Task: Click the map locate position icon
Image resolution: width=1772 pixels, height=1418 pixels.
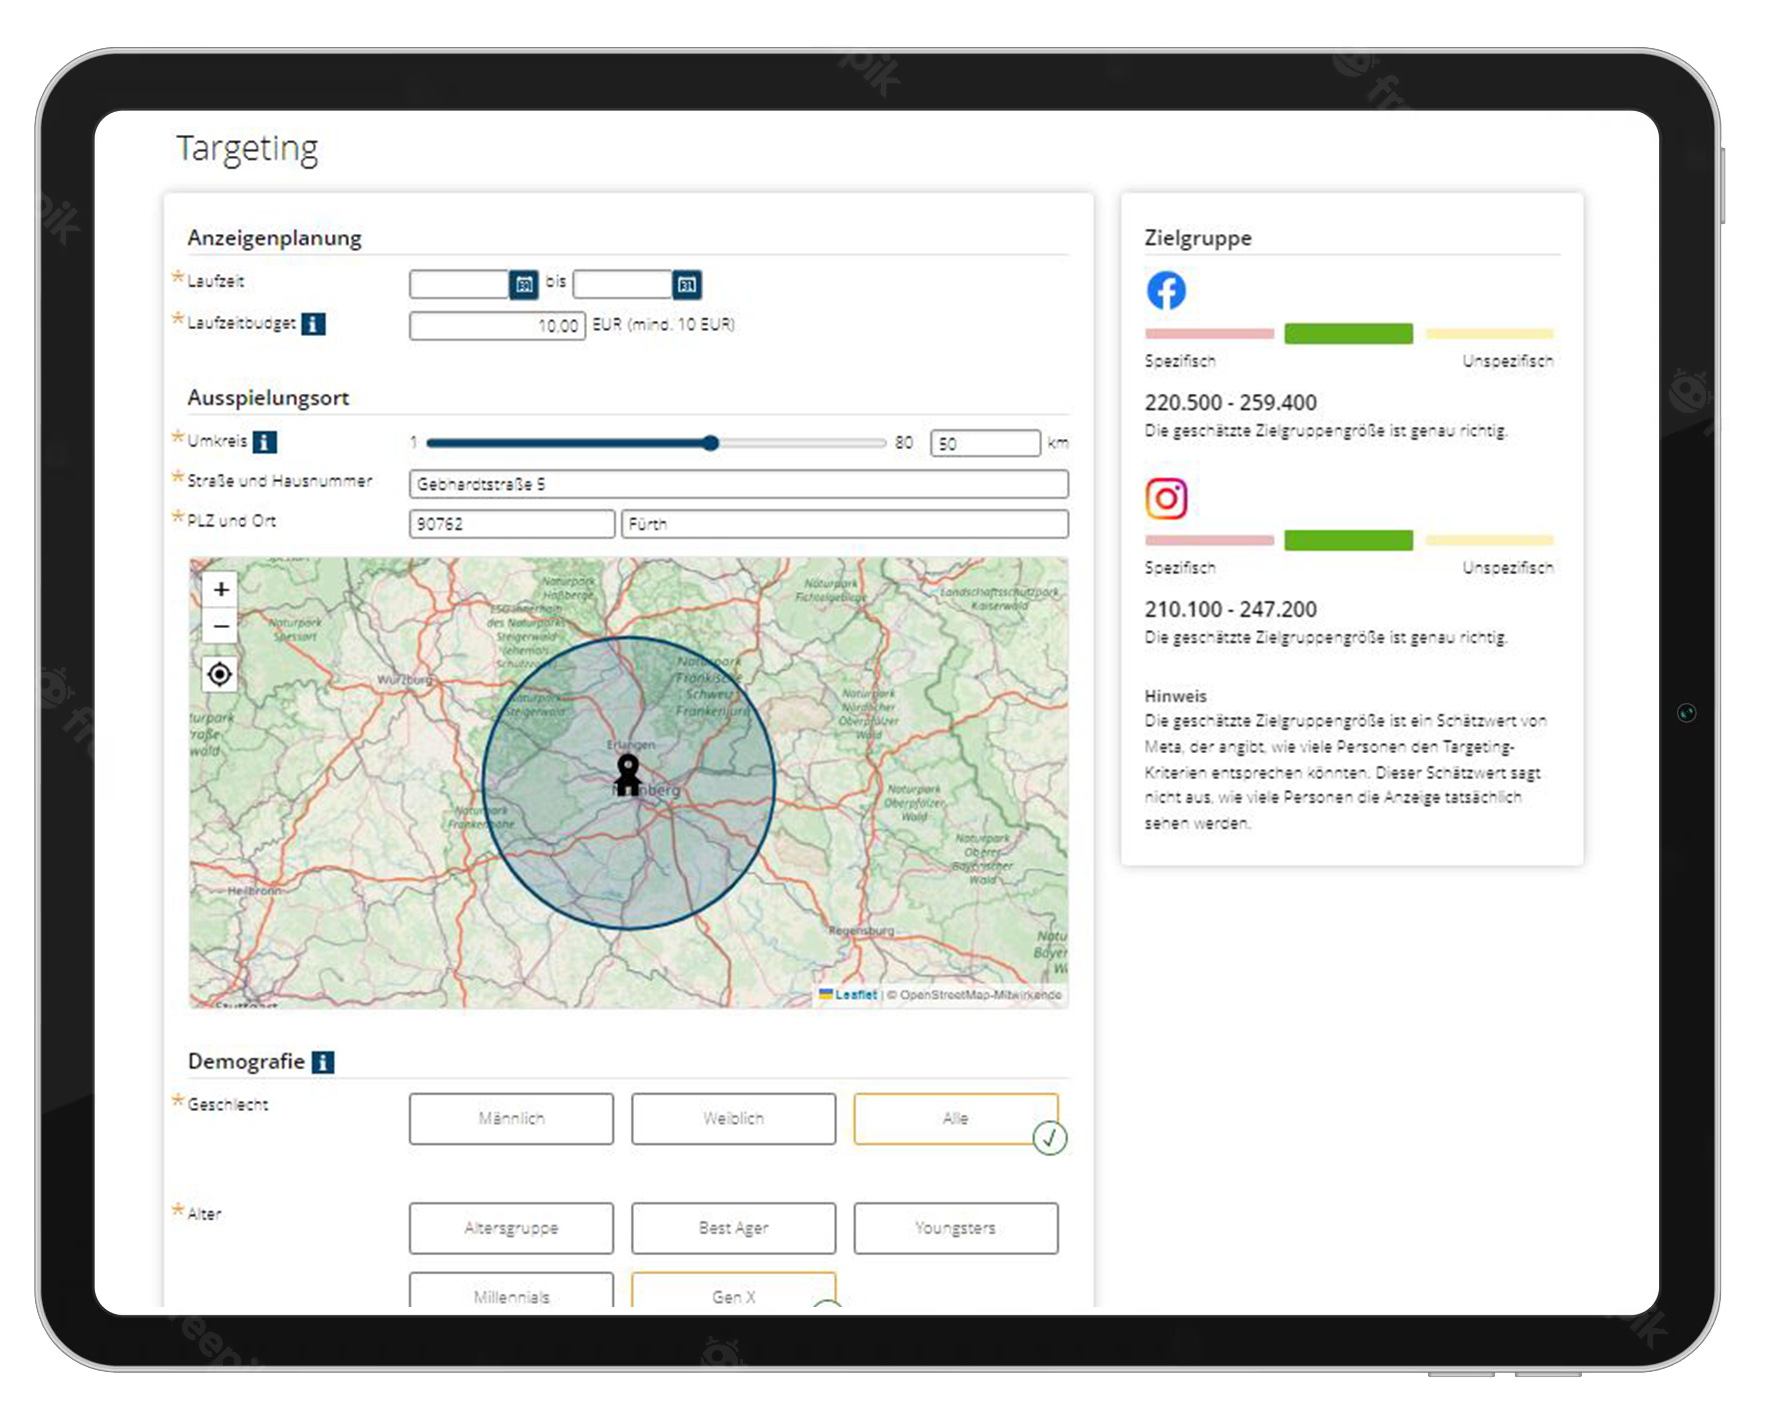Action: [220, 674]
